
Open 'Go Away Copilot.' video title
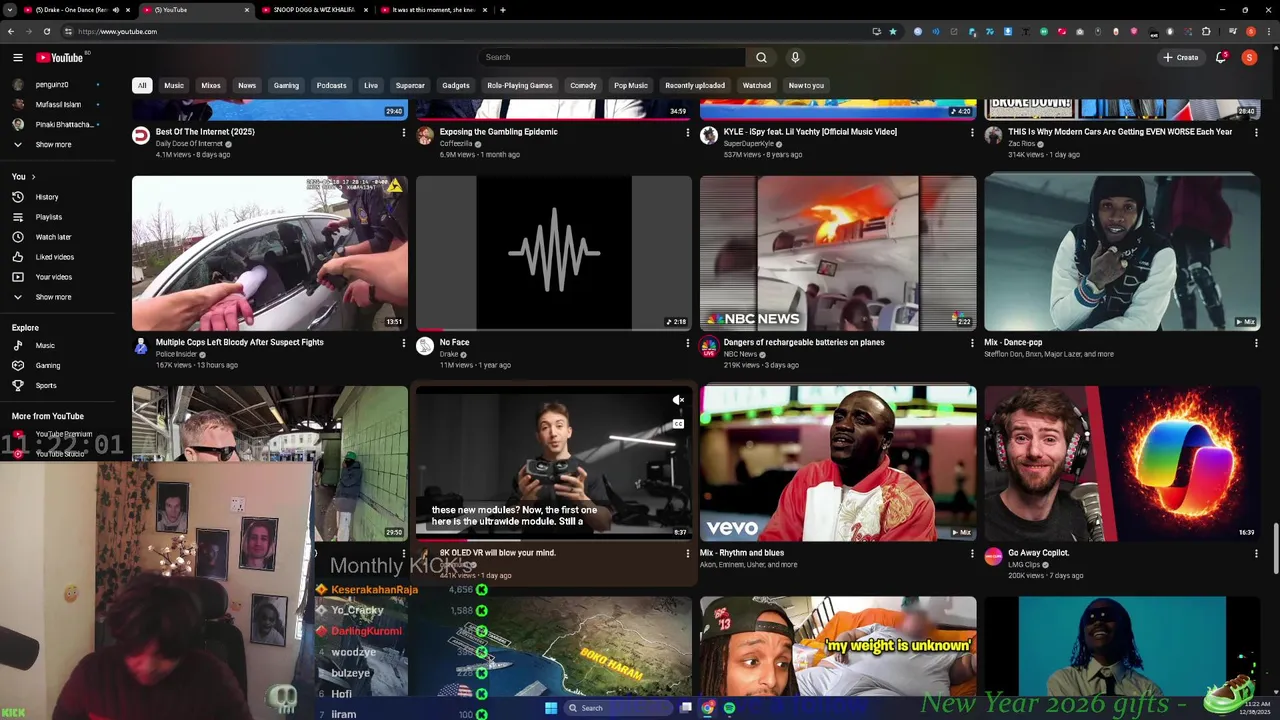click(x=1039, y=553)
